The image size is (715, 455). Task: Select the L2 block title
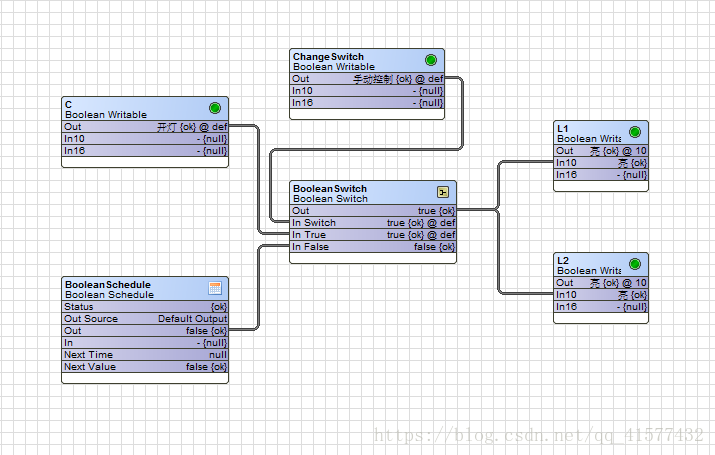(563, 260)
